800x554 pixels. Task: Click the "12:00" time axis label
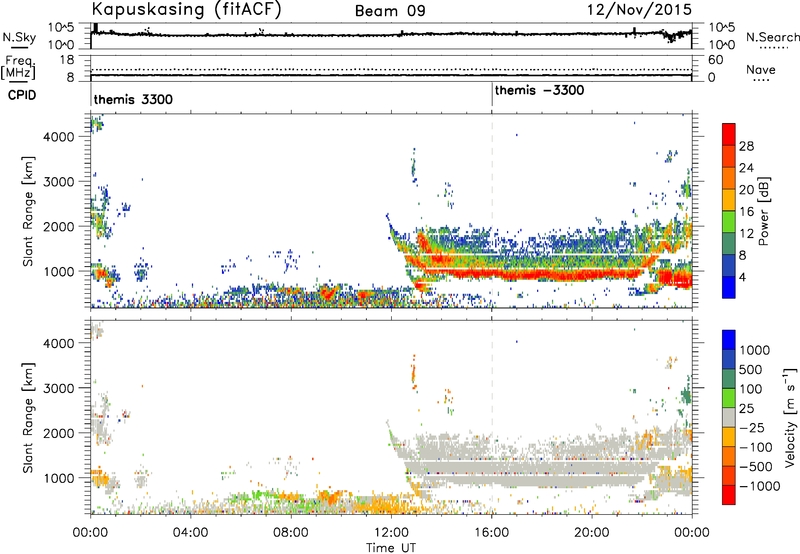[x=391, y=533]
